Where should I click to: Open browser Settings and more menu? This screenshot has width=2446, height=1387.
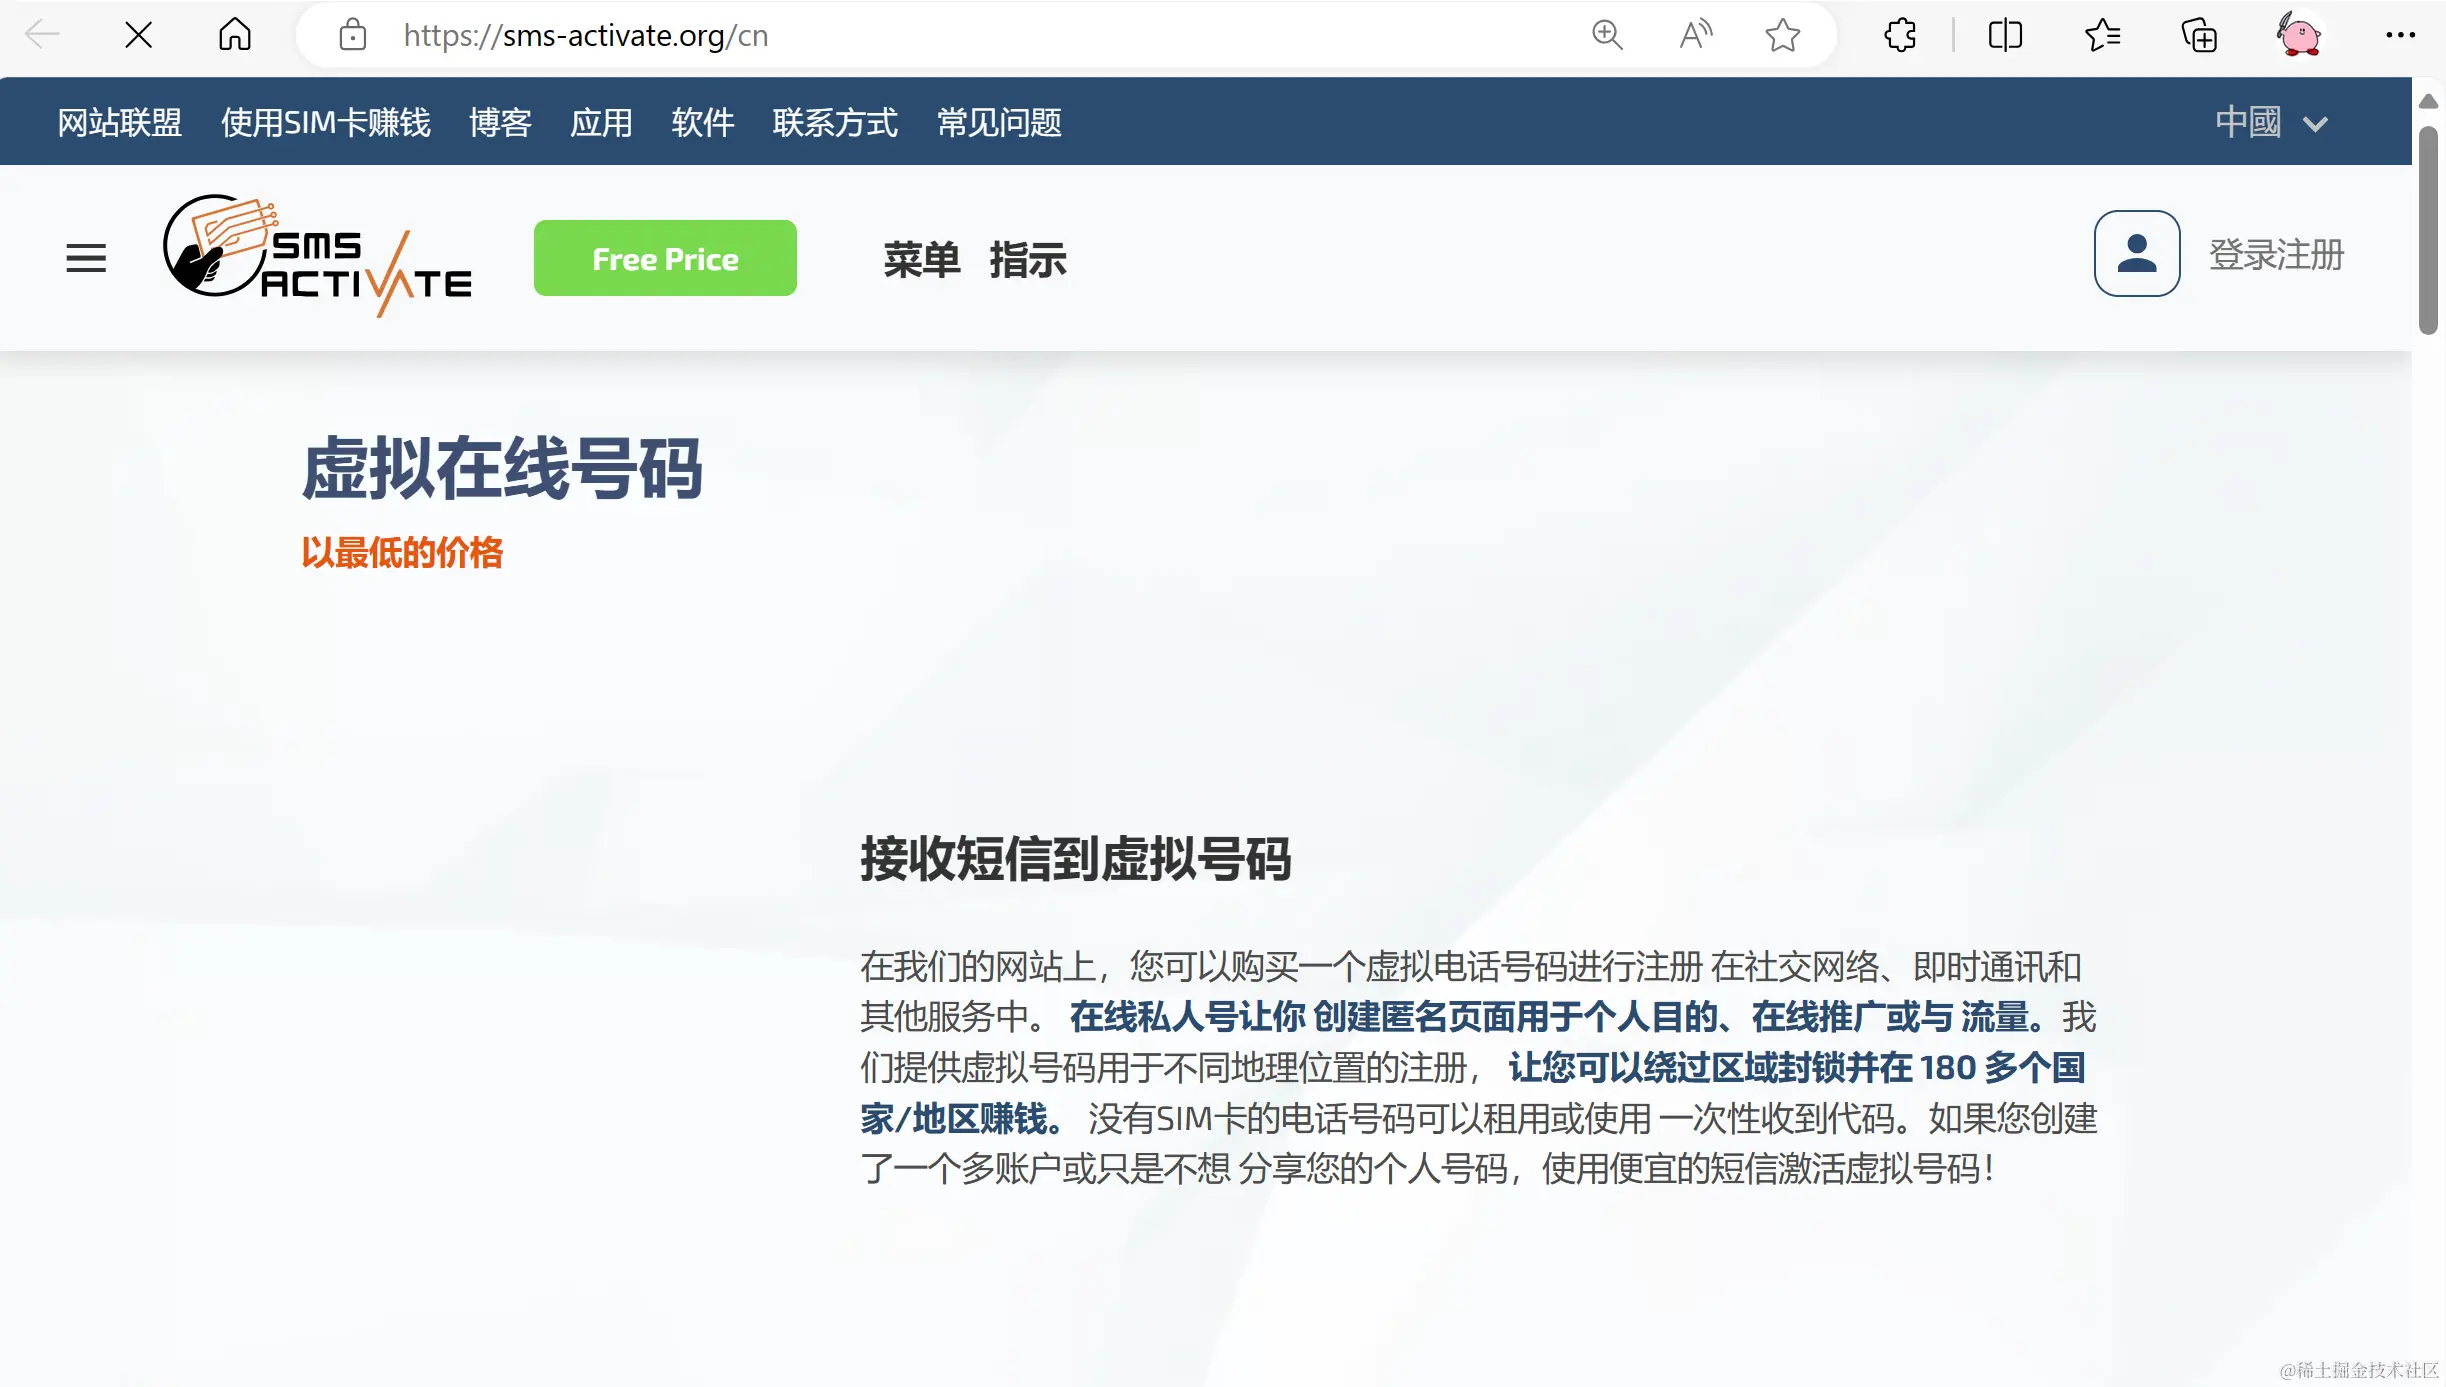pos(2400,35)
